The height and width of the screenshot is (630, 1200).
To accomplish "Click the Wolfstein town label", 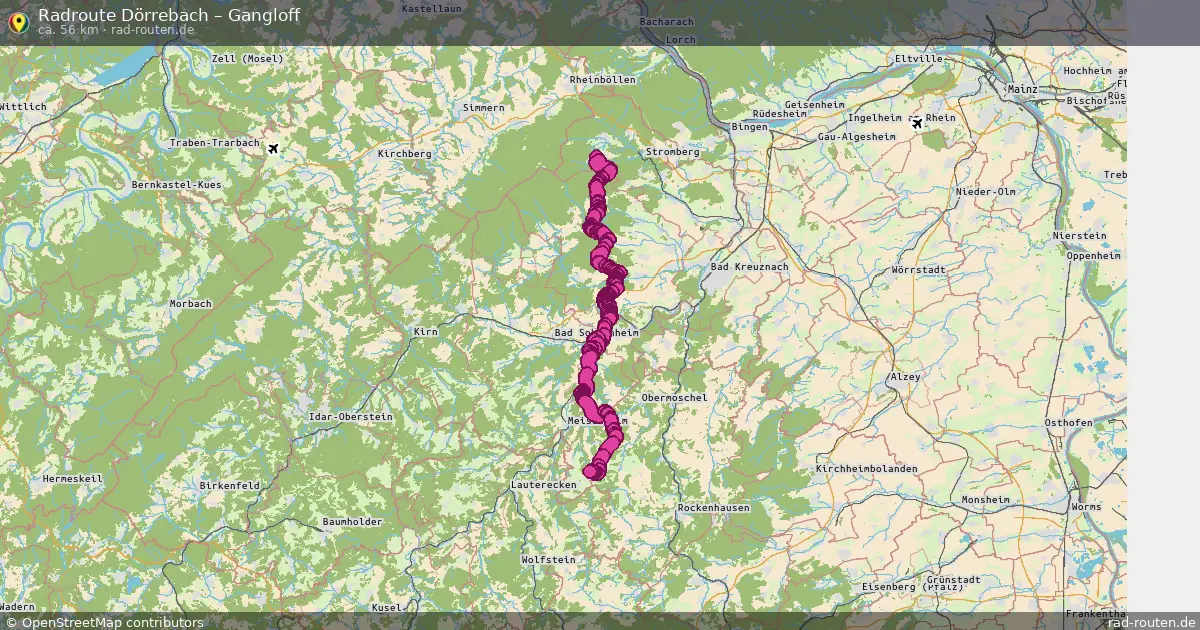I will (549, 560).
